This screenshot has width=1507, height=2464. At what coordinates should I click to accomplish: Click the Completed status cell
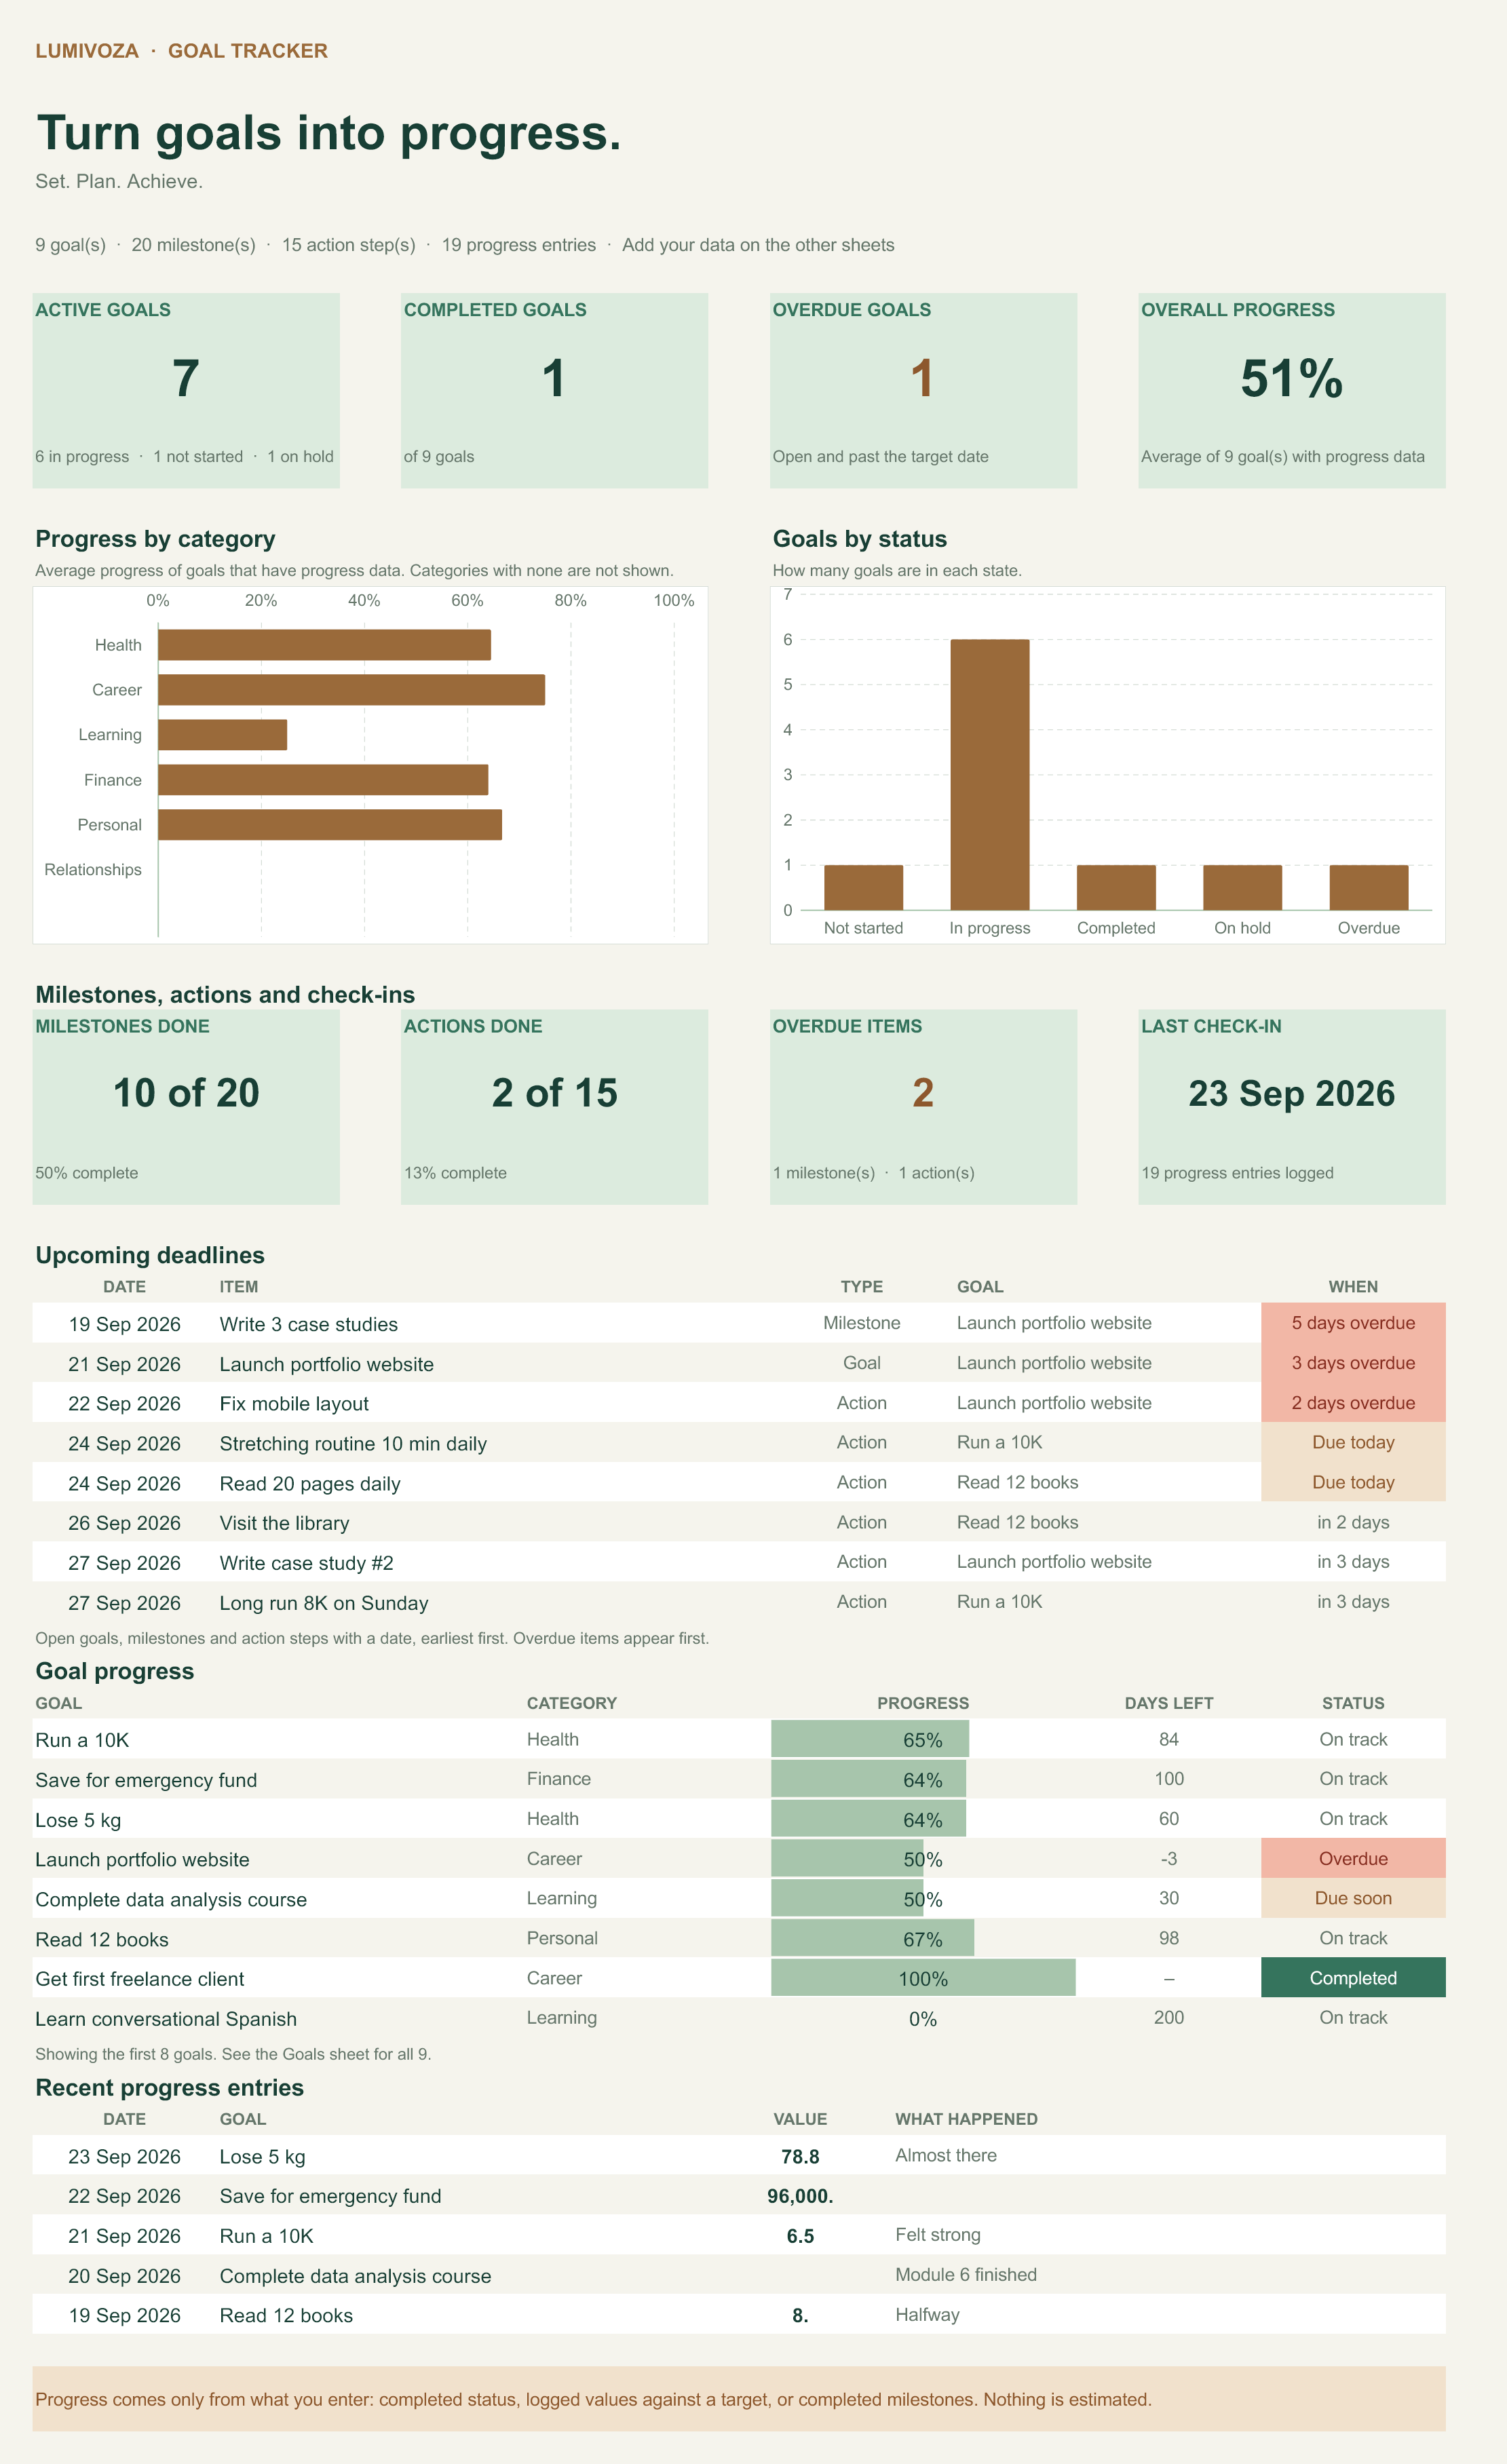tap(1353, 1977)
